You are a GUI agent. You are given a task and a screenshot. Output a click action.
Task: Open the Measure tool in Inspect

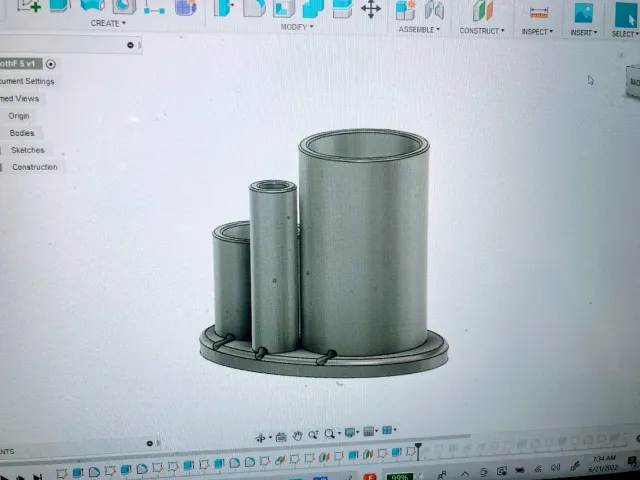tap(539, 13)
